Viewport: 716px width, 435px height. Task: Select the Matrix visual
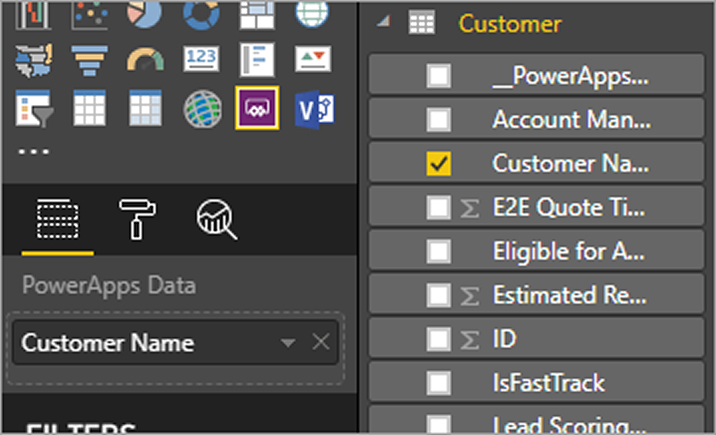tap(145, 108)
